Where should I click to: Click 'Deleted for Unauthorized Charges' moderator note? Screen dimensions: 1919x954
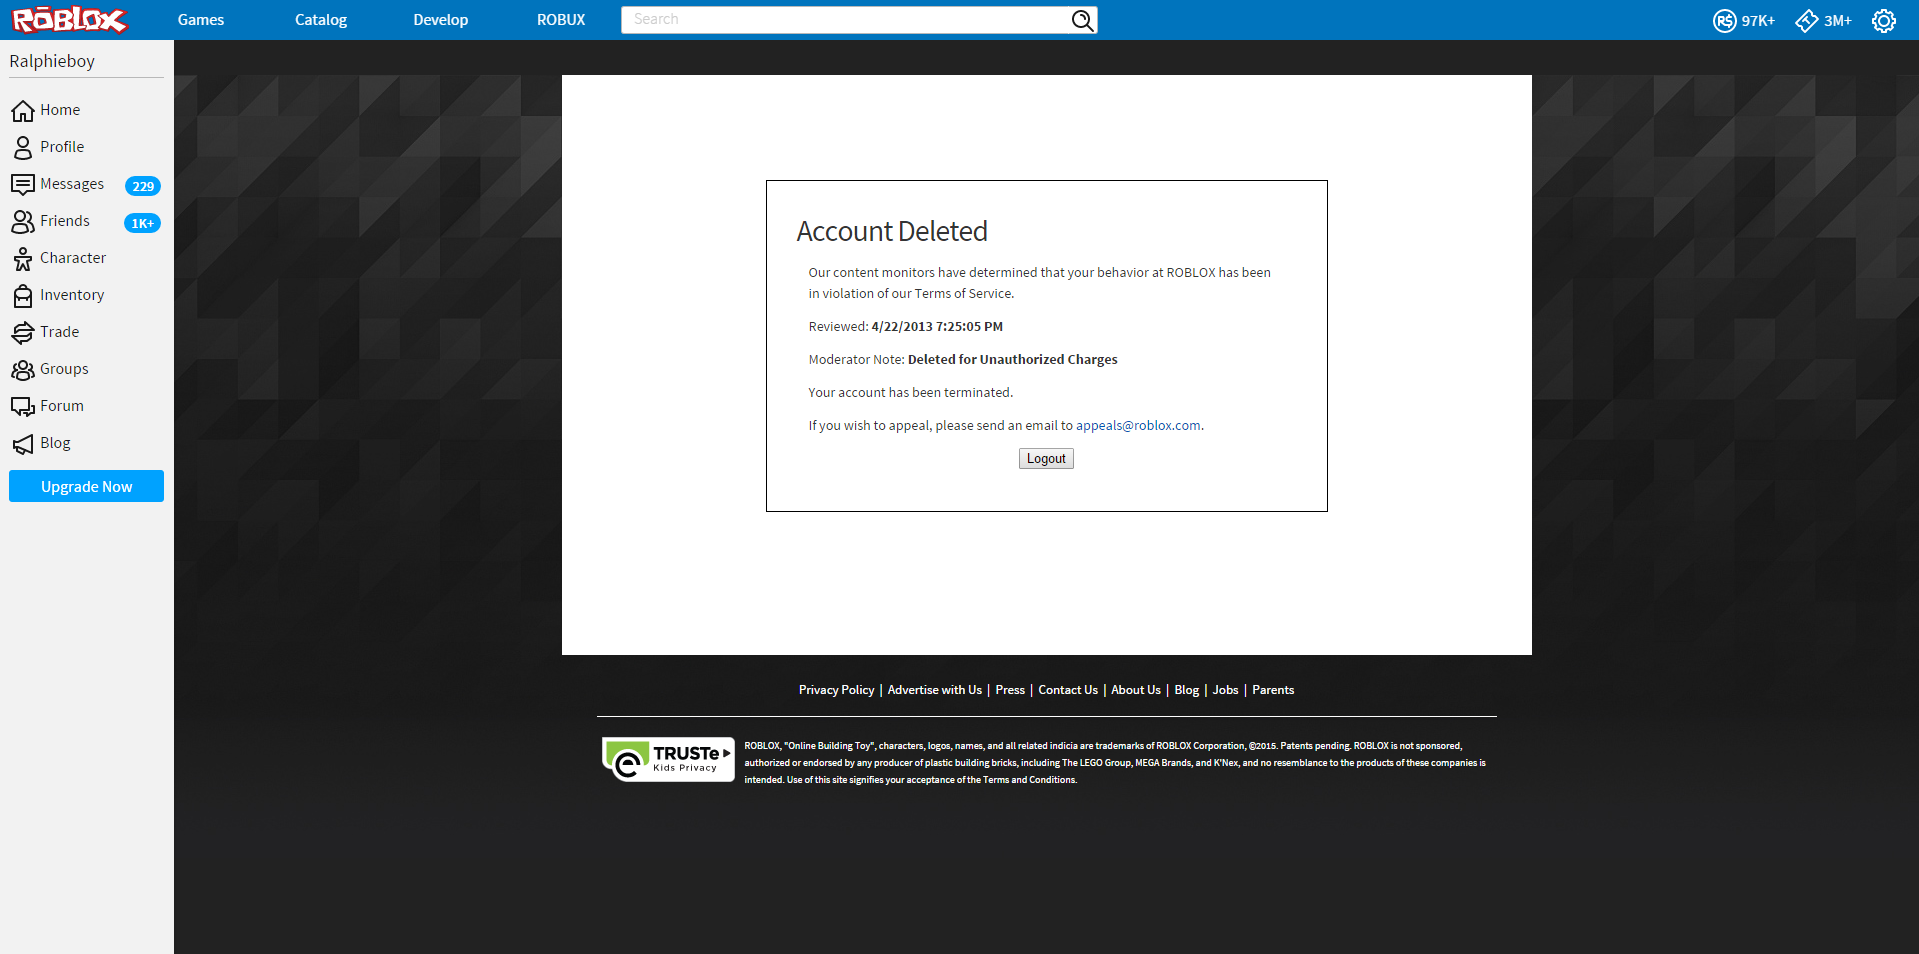click(1013, 360)
